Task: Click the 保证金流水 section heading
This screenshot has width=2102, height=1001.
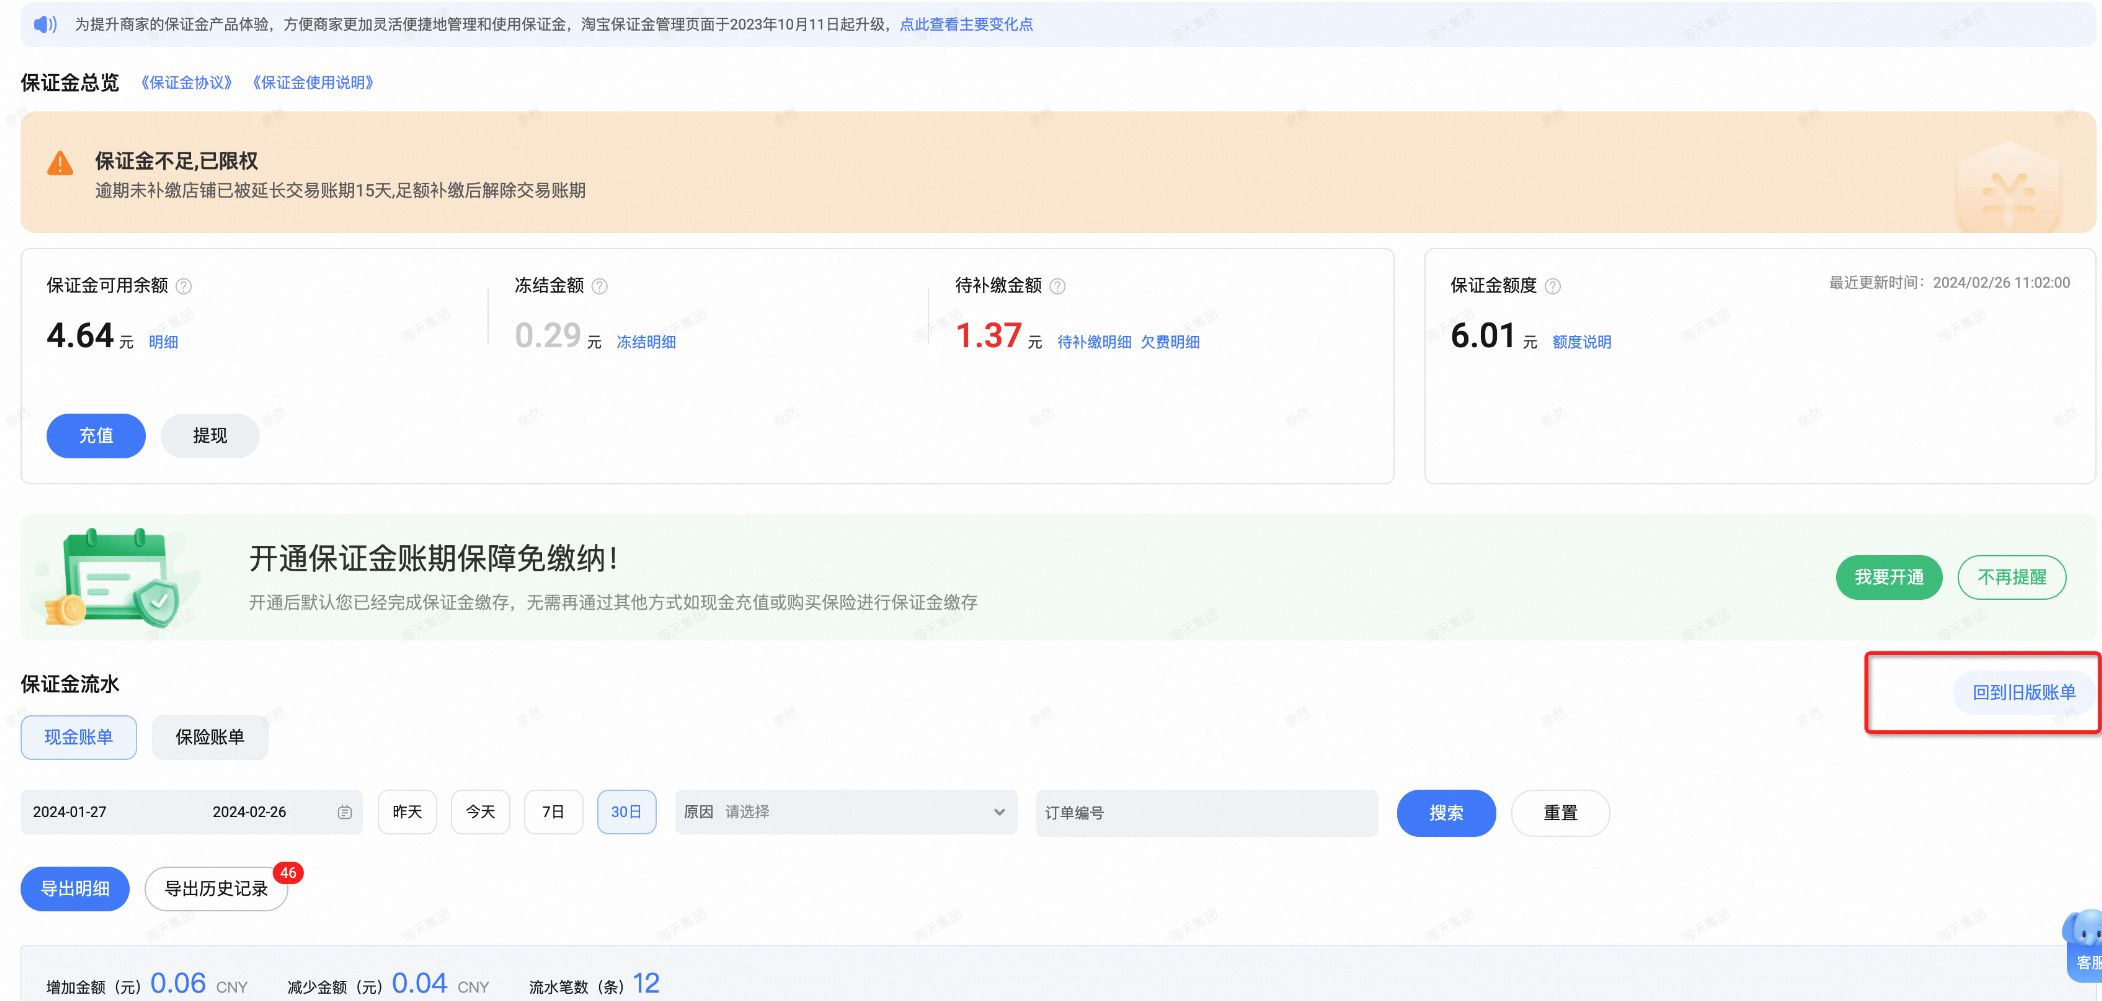Action: coord(70,684)
